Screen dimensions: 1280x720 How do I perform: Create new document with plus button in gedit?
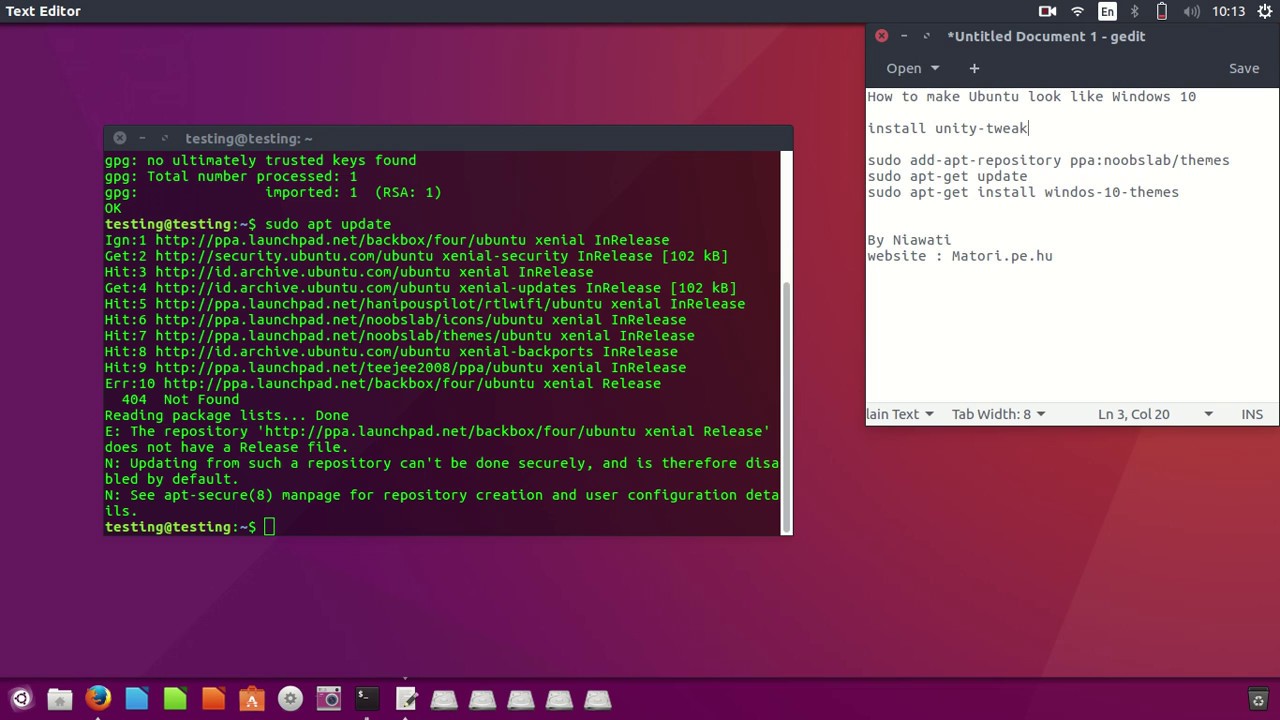coord(974,68)
